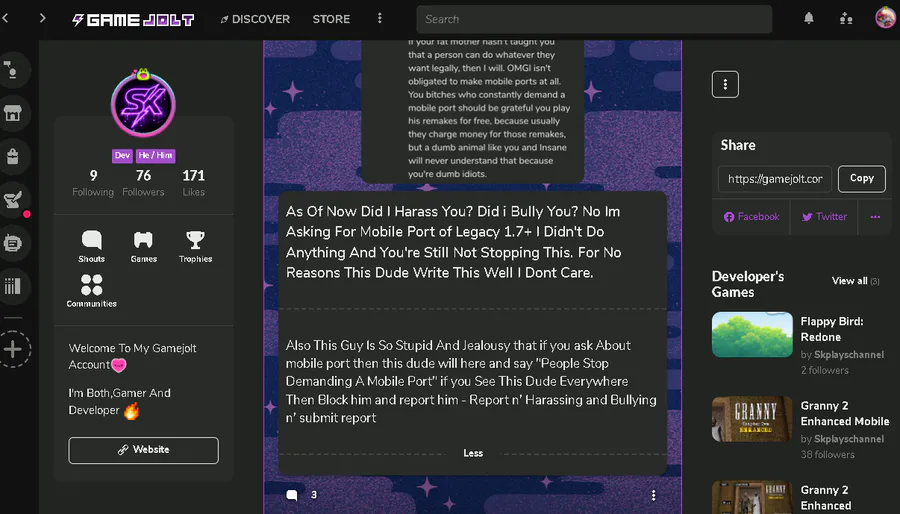Share the post on Twitter
This screenshot has height=514, width=900.
pos(824,217)
